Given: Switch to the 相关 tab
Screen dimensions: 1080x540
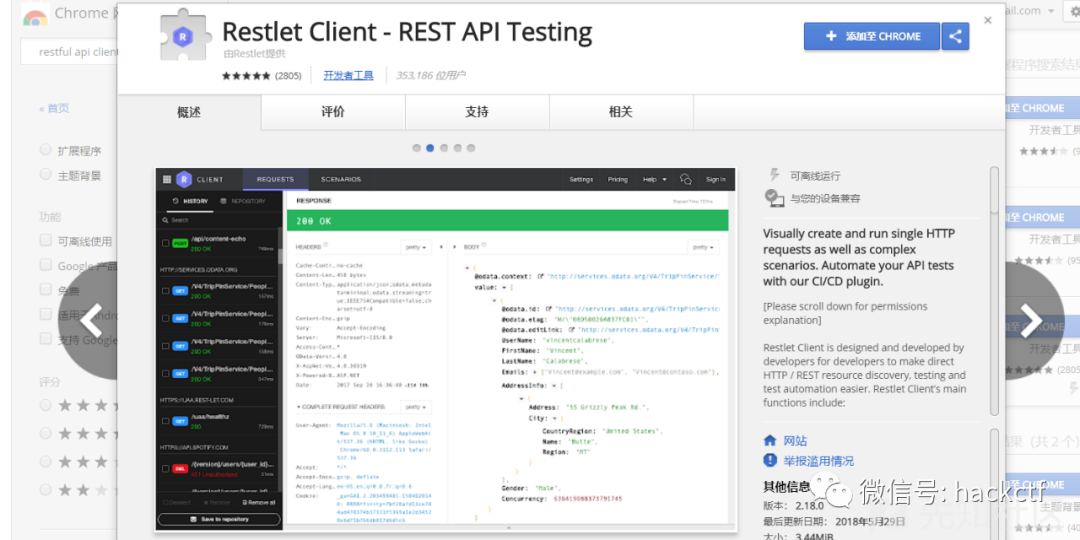Looking at the screenshot, I should coord(621,112).
